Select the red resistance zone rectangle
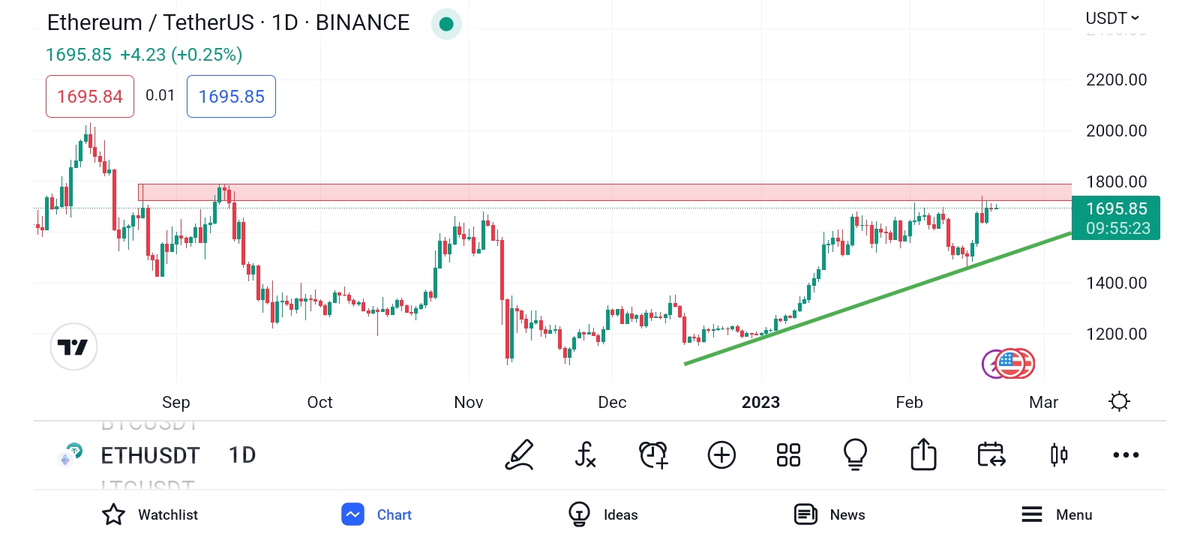 tap(600, 192)
